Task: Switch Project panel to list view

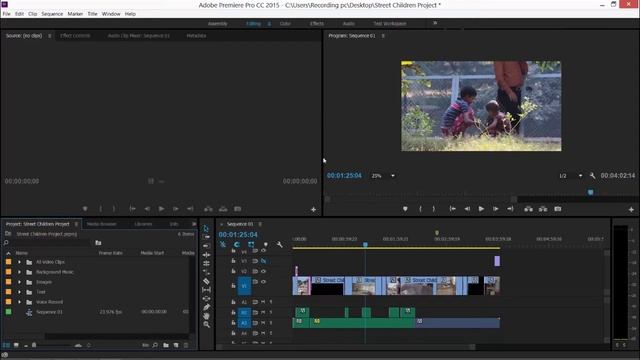Action: [6, 345]
